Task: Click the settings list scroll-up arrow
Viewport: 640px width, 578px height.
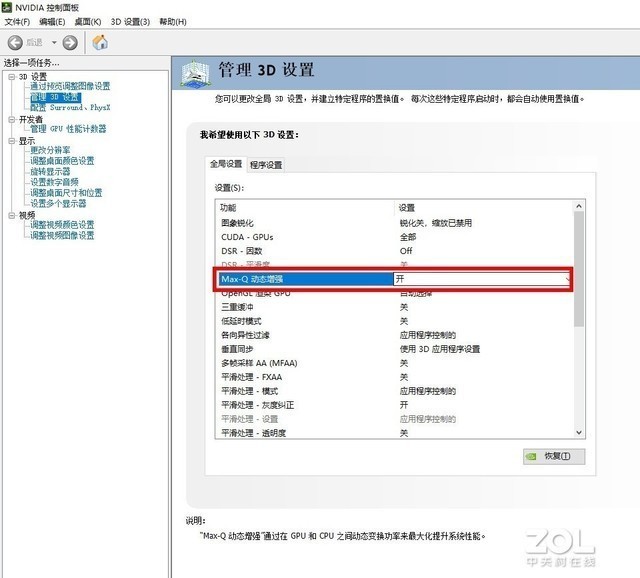Action: (x=579, y=206)
